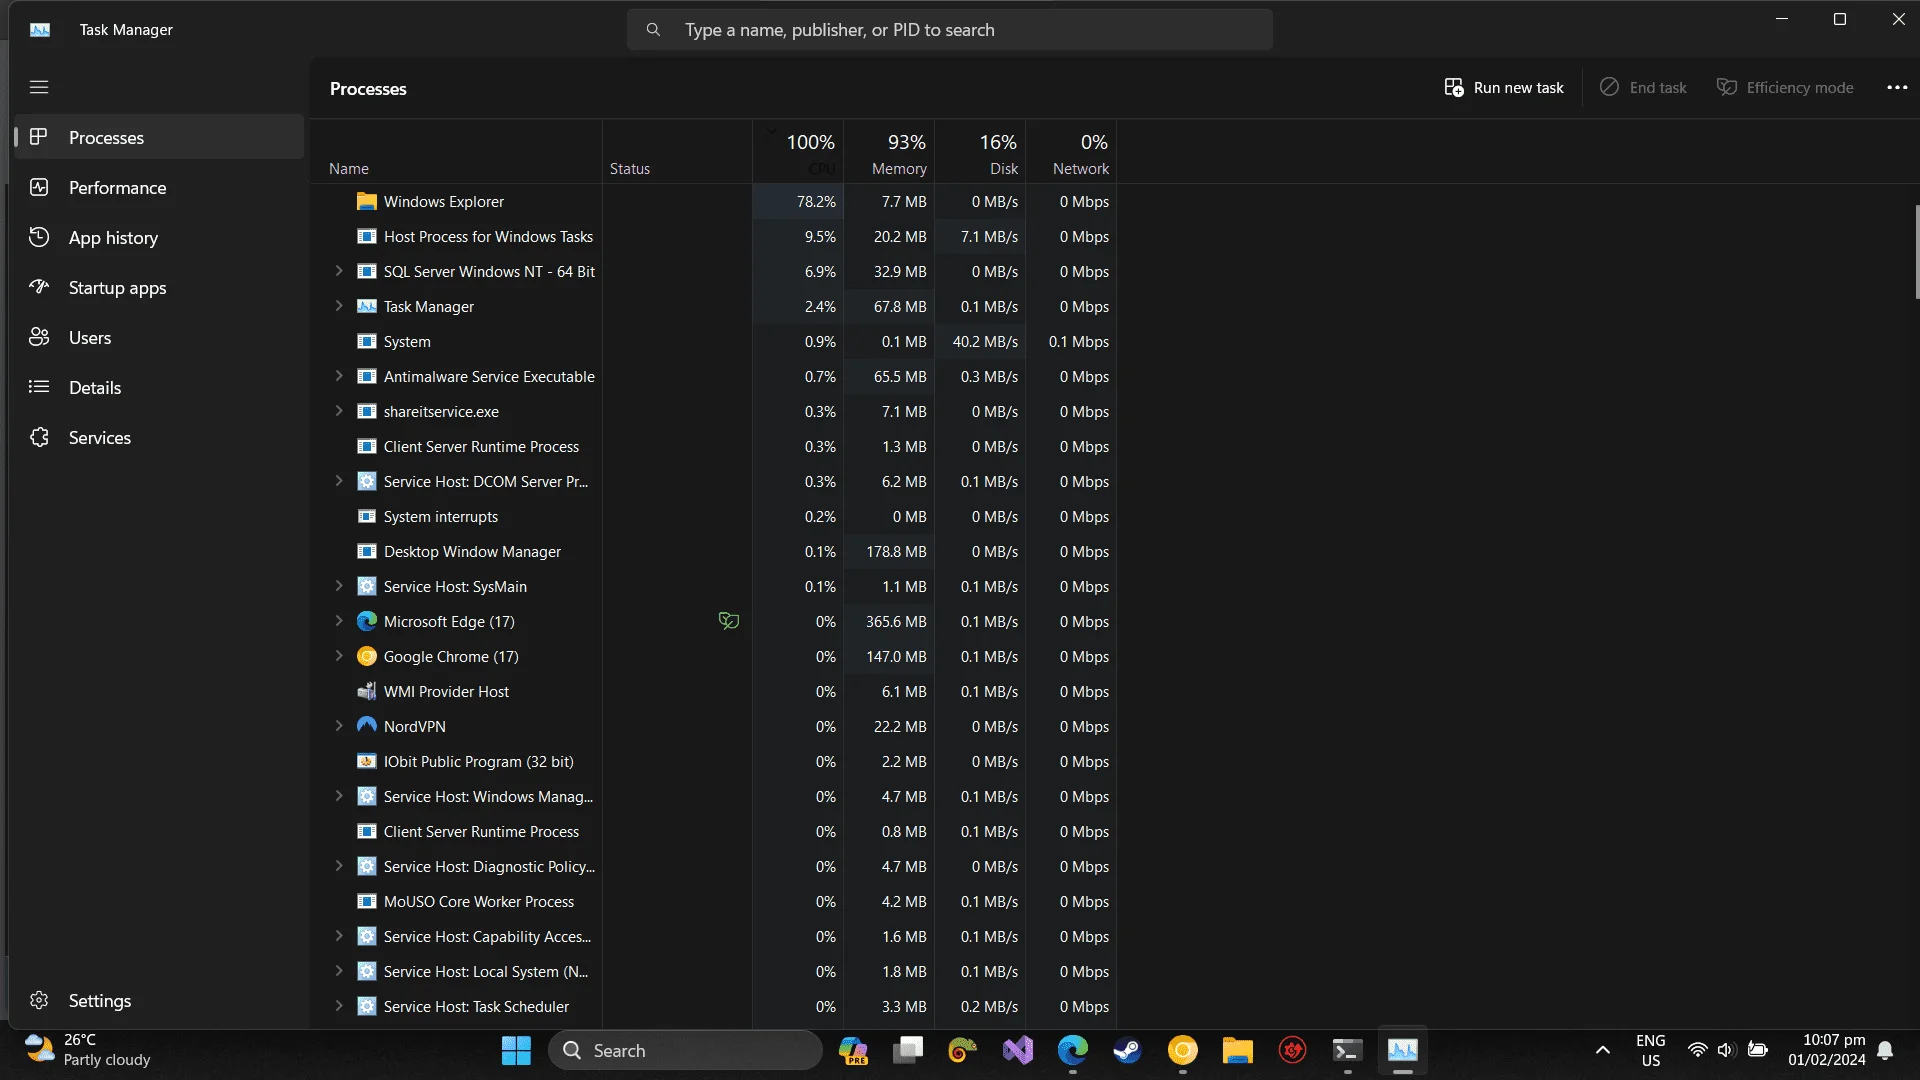Open the Wi-Fi network tray icon
Viewport: 1920px width, 1080px height.
(1697, 1051)
